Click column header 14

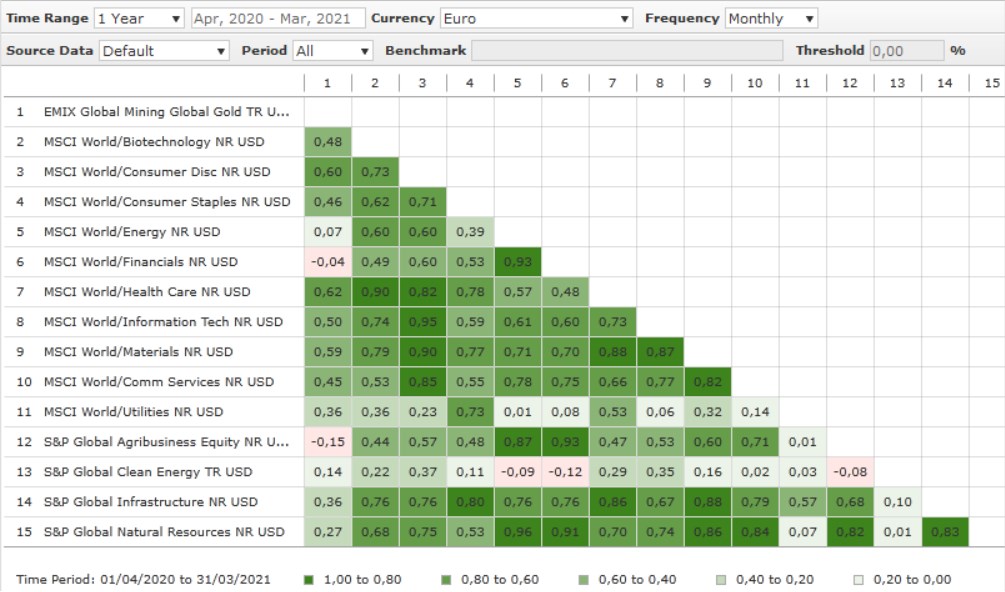pos(944,83)
